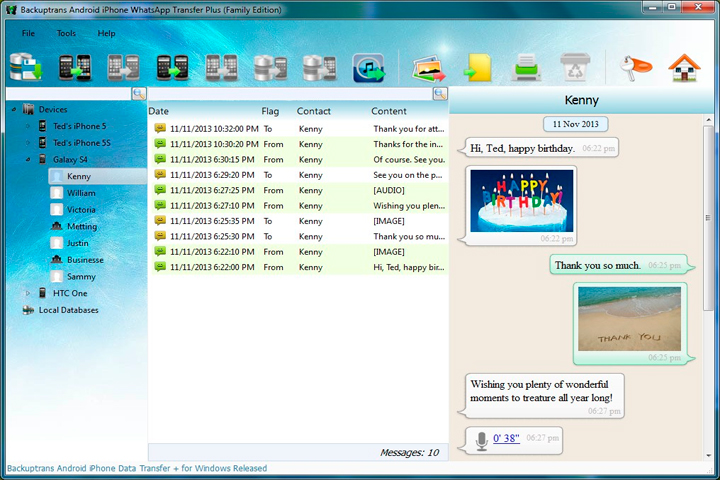
Task: Click the chat panel vertical scrollbar
Action: (x=709, y=218)
